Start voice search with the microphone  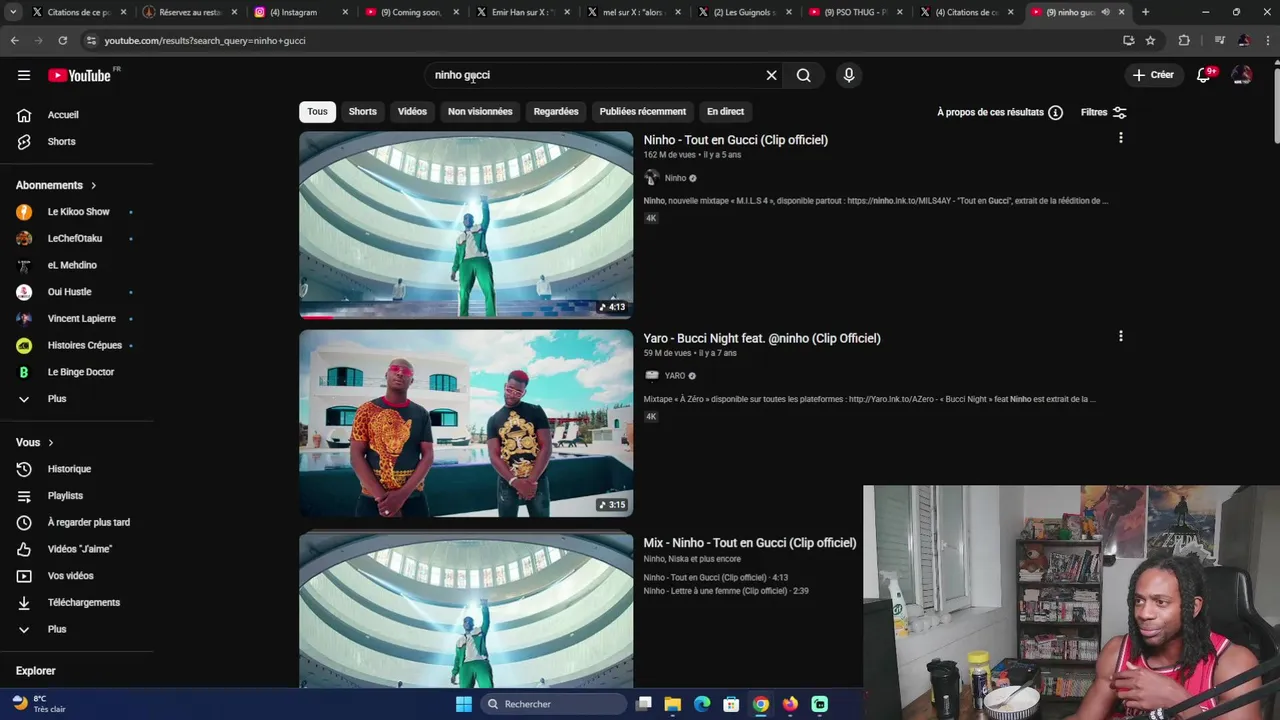point(848,75)
